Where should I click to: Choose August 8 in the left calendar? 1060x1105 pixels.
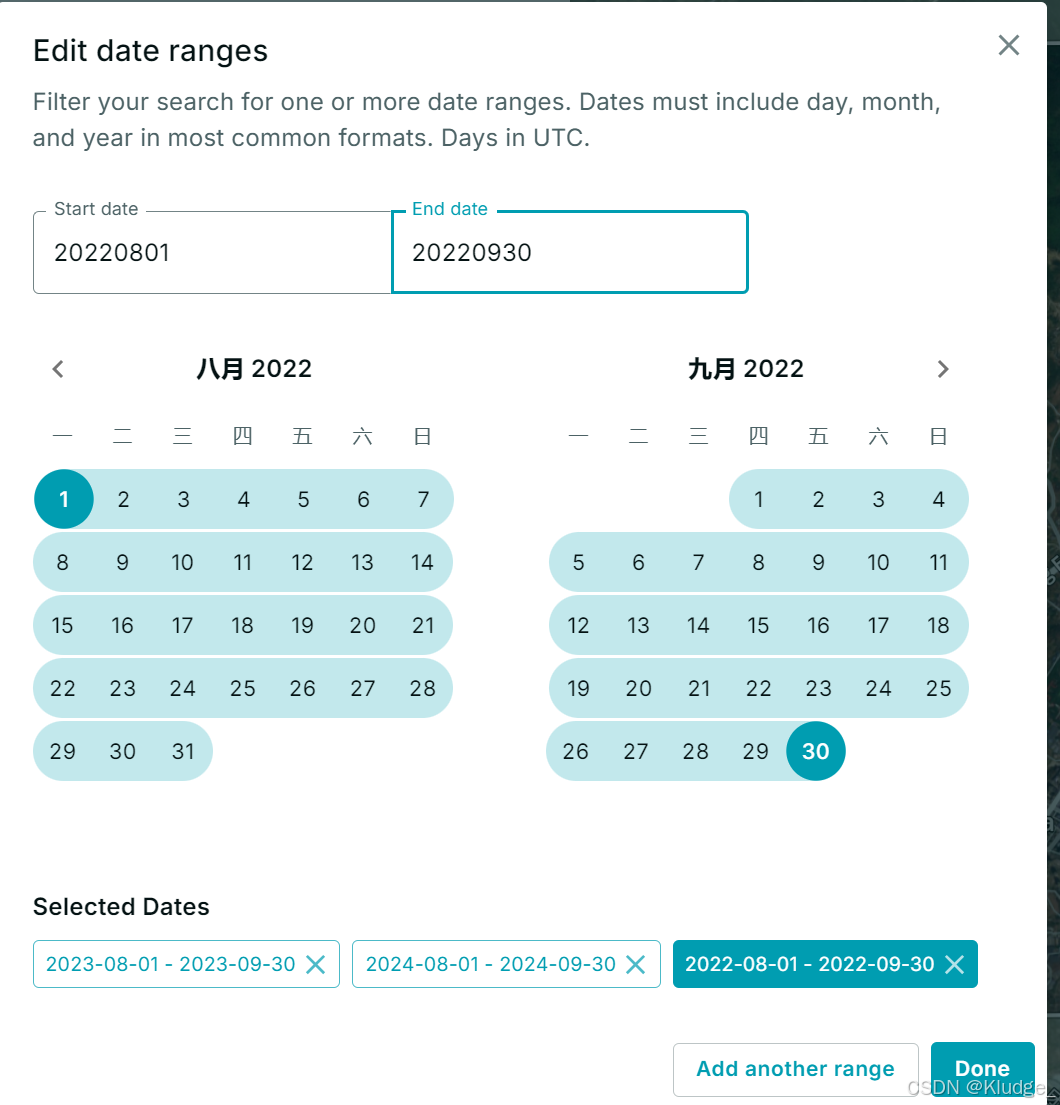(x=63, y=562)
